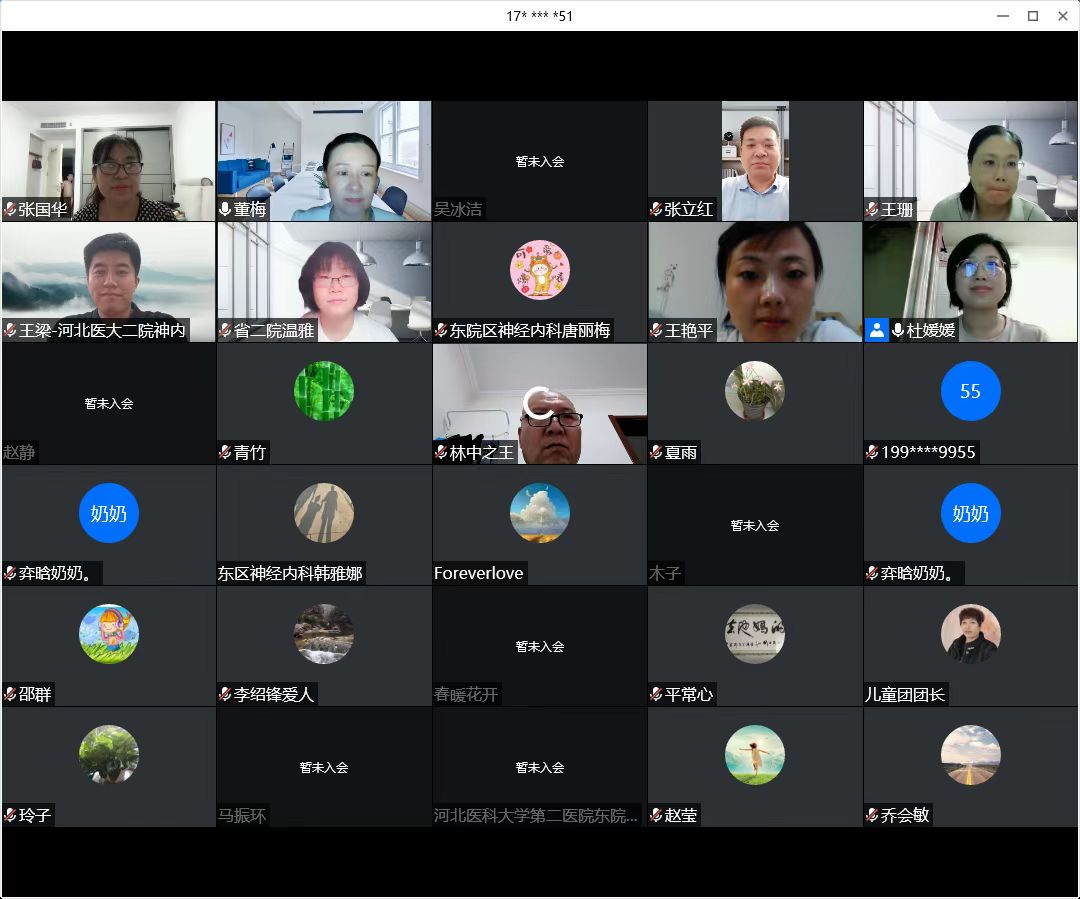Viewport: 1080px width, 899px height.
Task: Click the muted mic icon beside 青竹
Action: tap(226, 453)
